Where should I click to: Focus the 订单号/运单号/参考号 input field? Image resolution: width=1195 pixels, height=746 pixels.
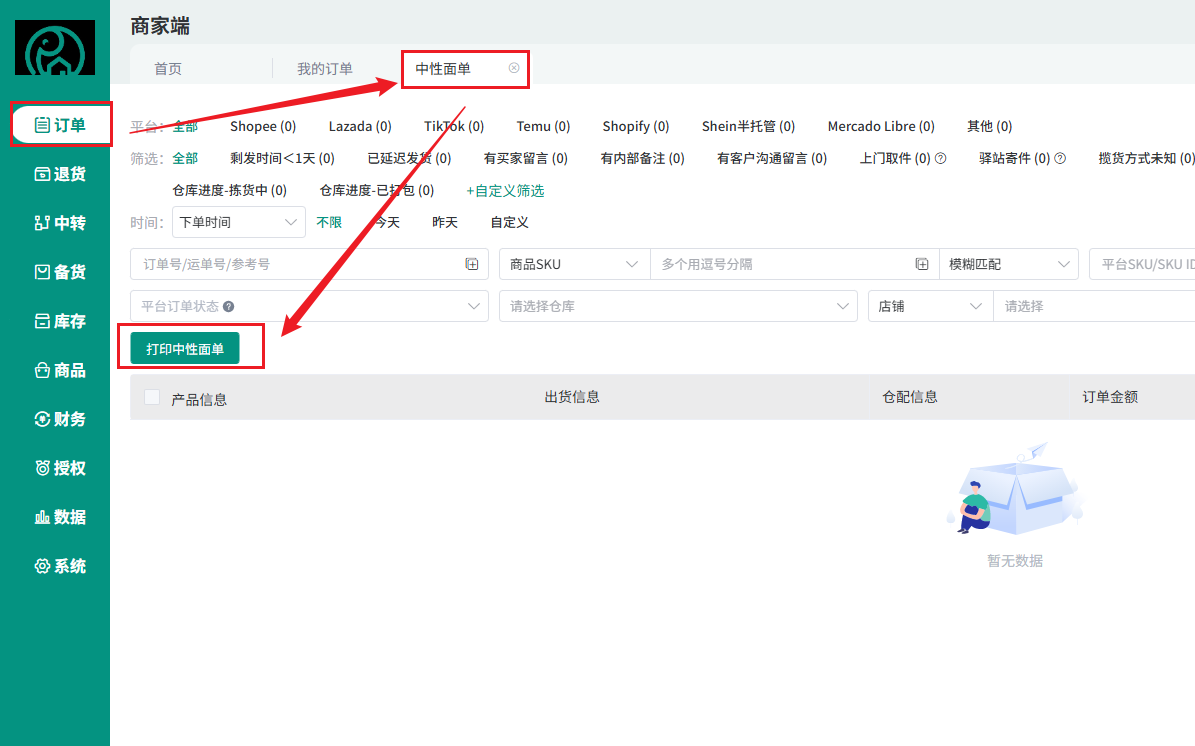309,264
